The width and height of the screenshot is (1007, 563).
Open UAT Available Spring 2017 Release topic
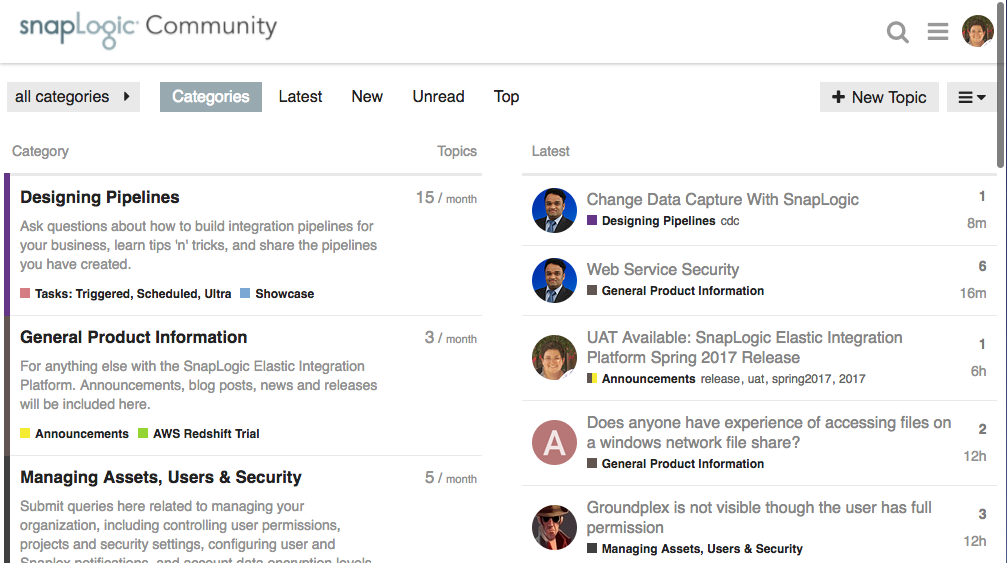coord(744,347)
